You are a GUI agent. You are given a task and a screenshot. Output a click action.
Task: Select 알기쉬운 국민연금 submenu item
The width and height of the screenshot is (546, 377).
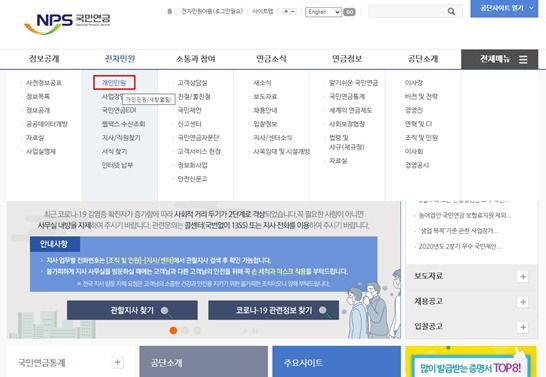pyautogui.click(x=353, y=83)
